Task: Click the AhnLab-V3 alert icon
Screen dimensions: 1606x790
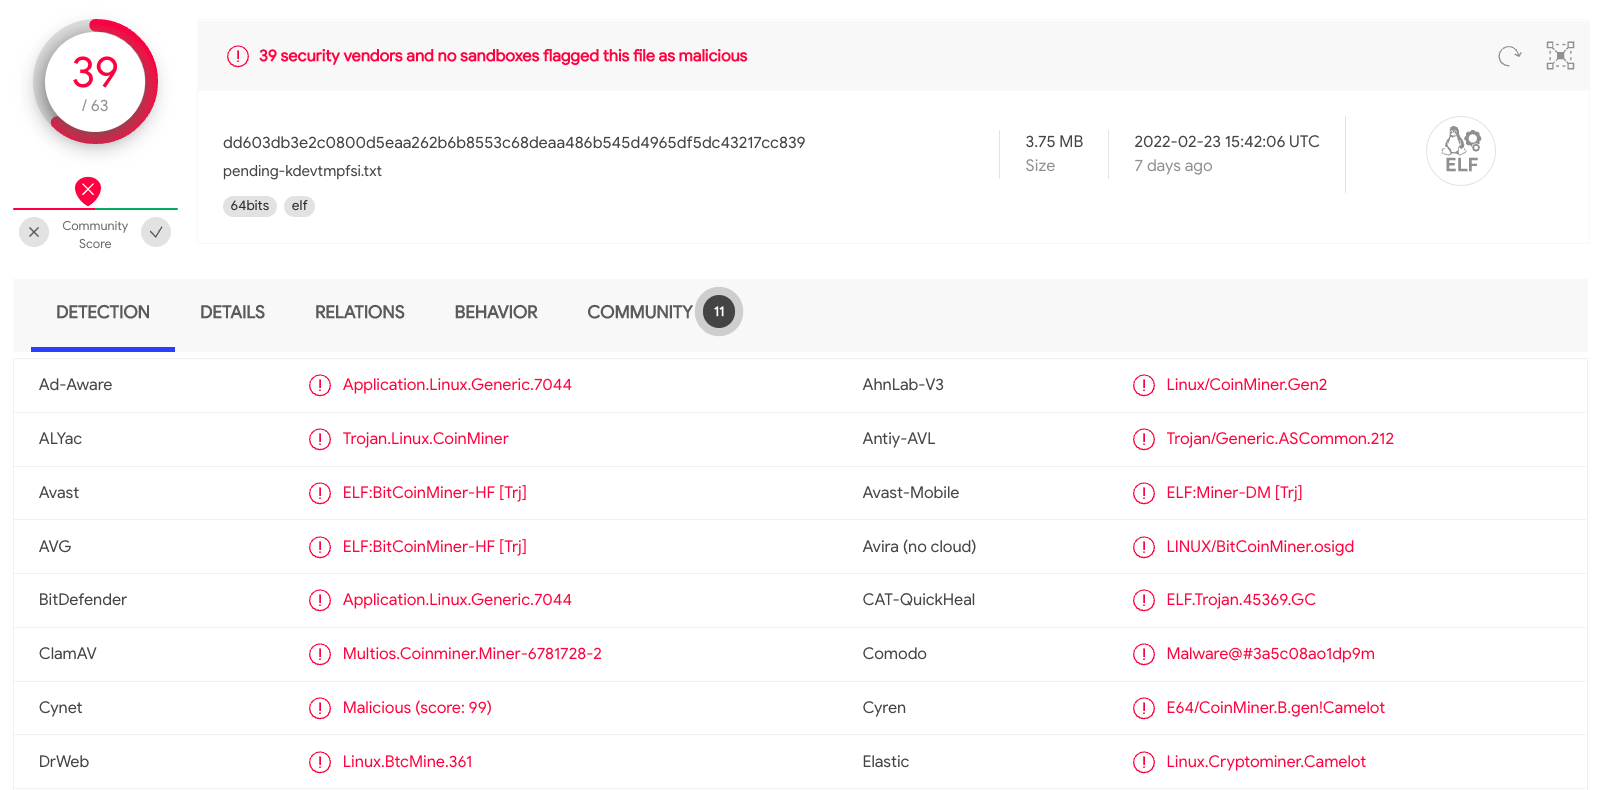Action: (1144, 385)
